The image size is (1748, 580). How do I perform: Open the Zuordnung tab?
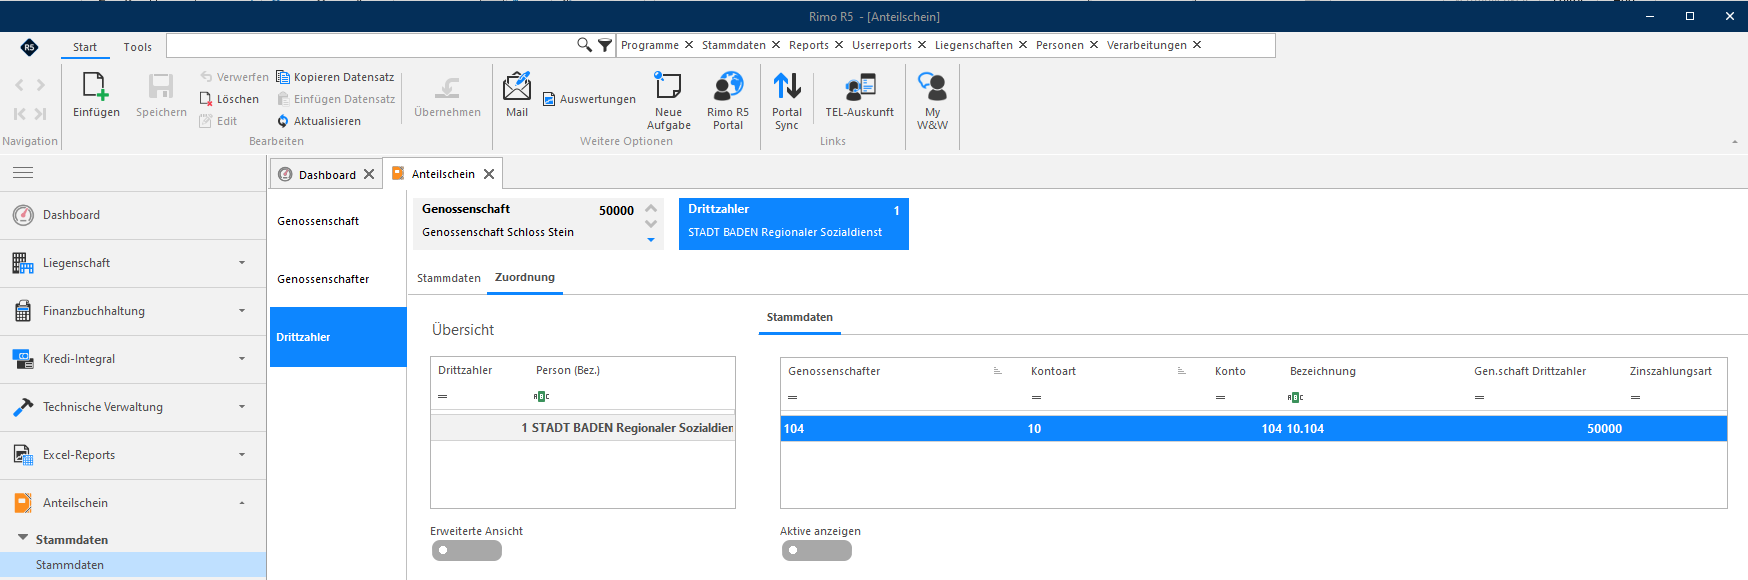(x=525, y=277)
